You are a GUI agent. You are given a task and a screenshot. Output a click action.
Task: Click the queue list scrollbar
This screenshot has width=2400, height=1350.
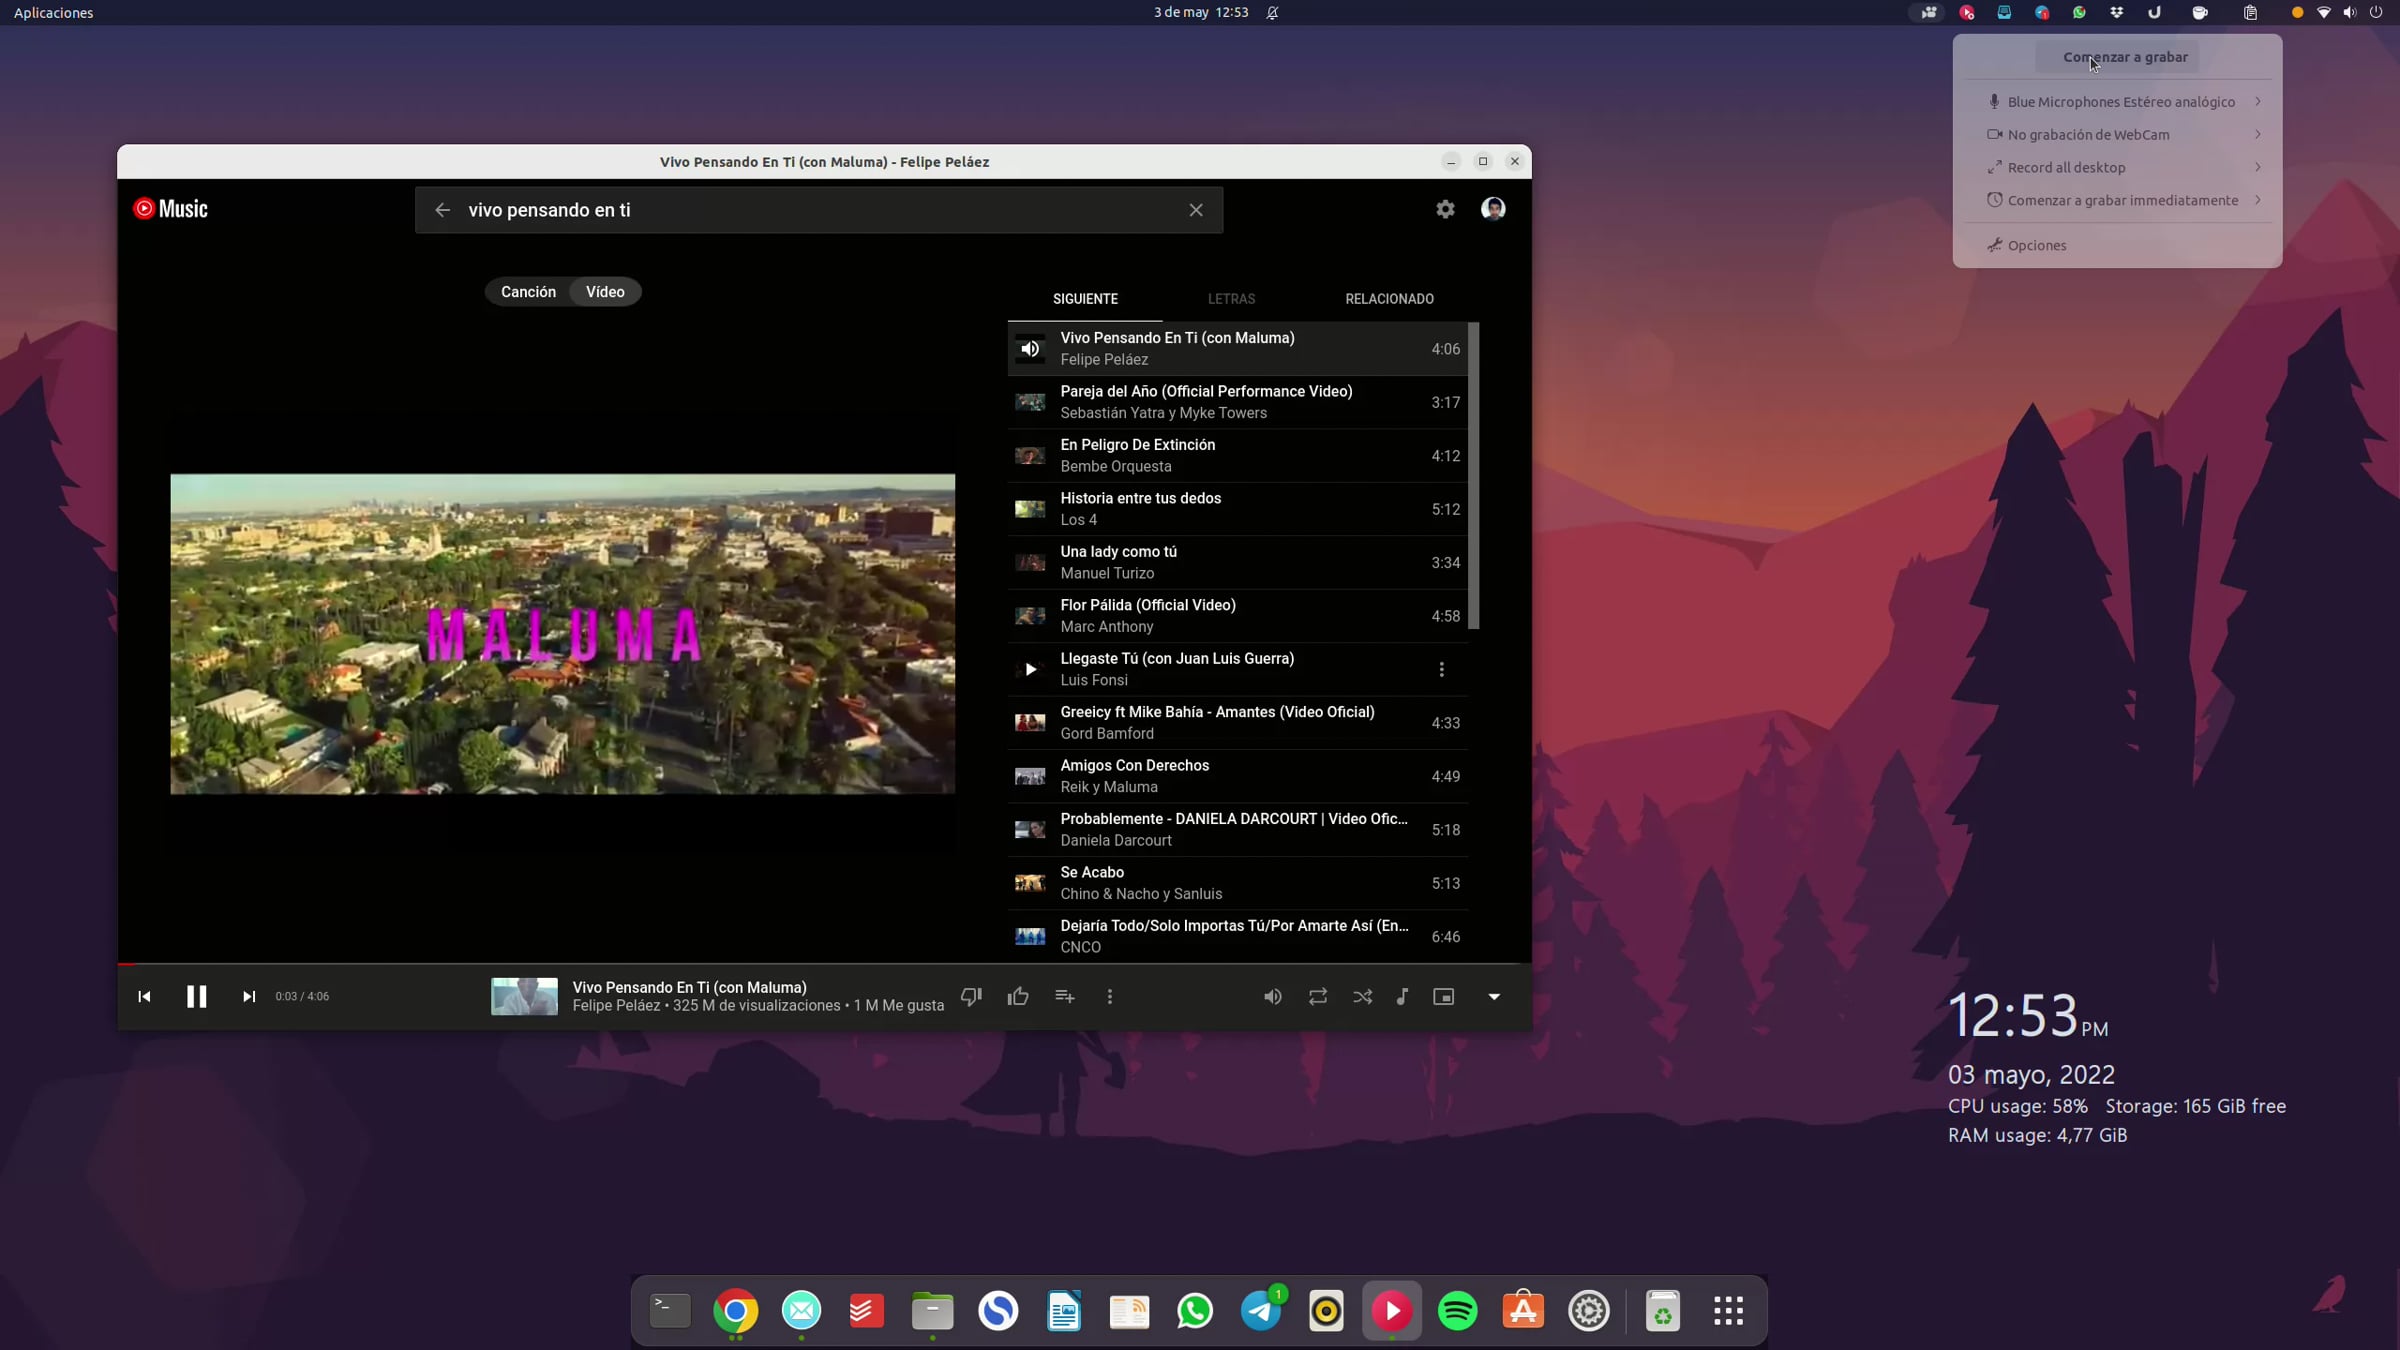(1473, 476)
